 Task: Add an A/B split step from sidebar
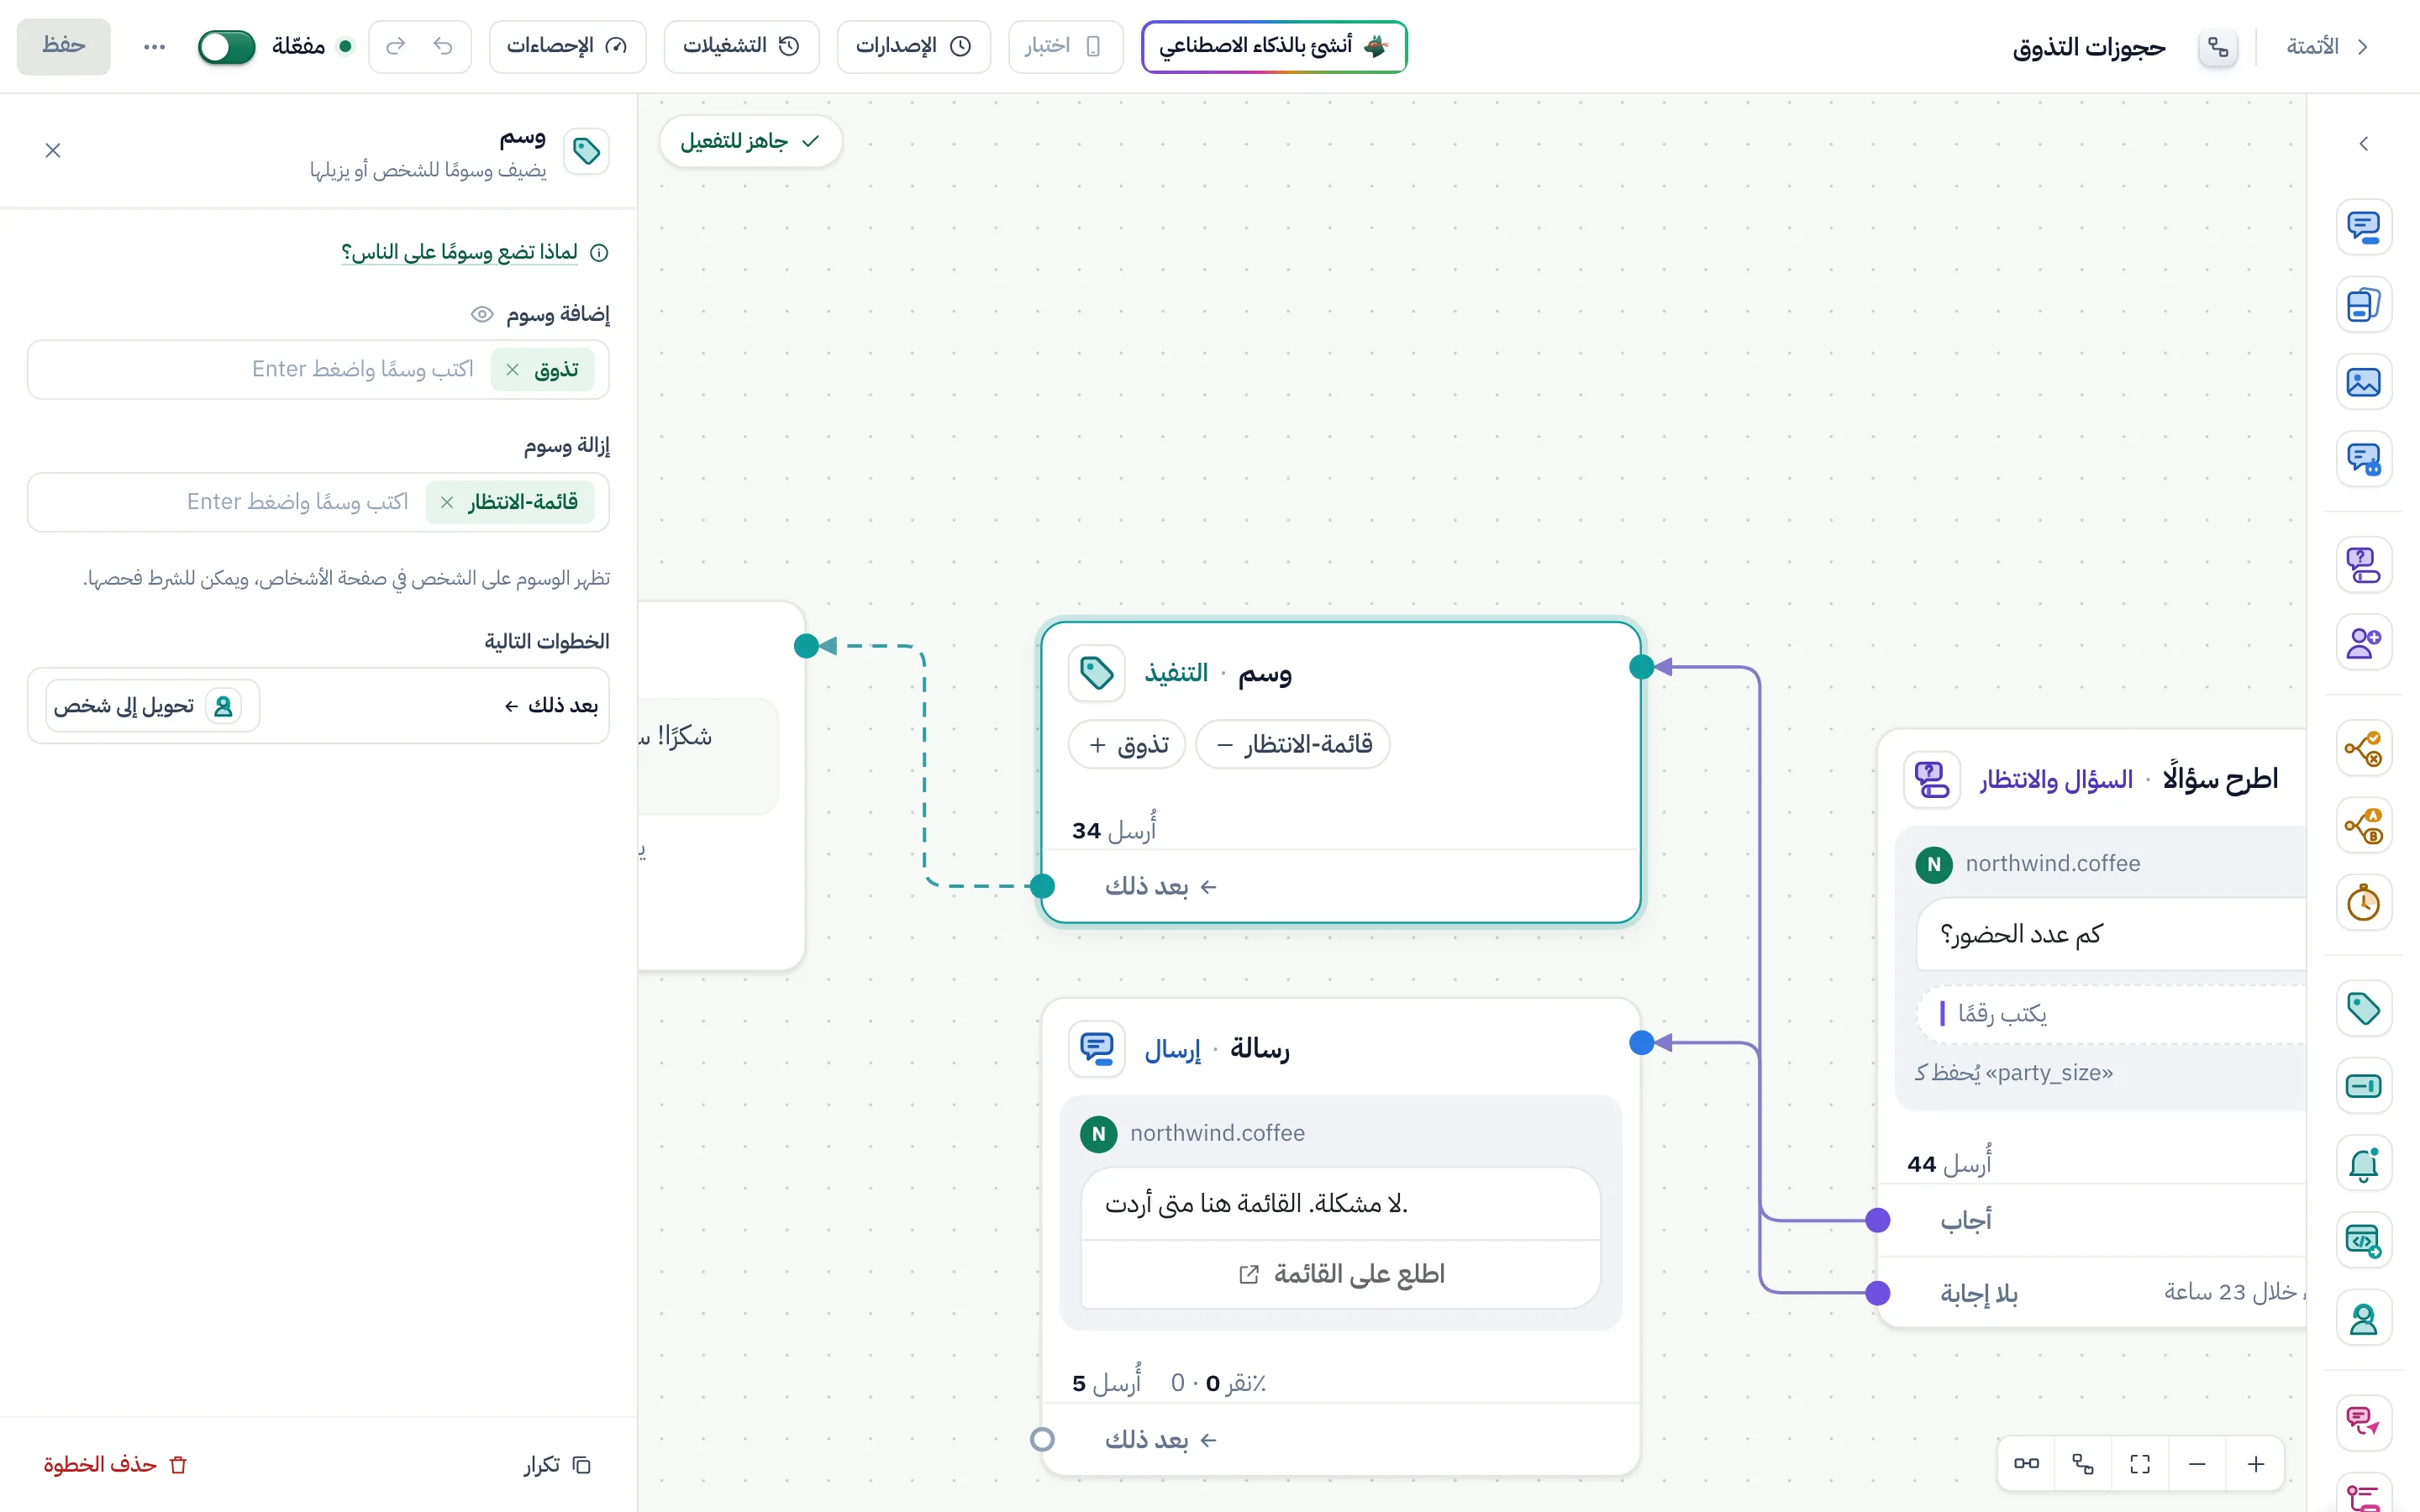(x=2363, y=826)
